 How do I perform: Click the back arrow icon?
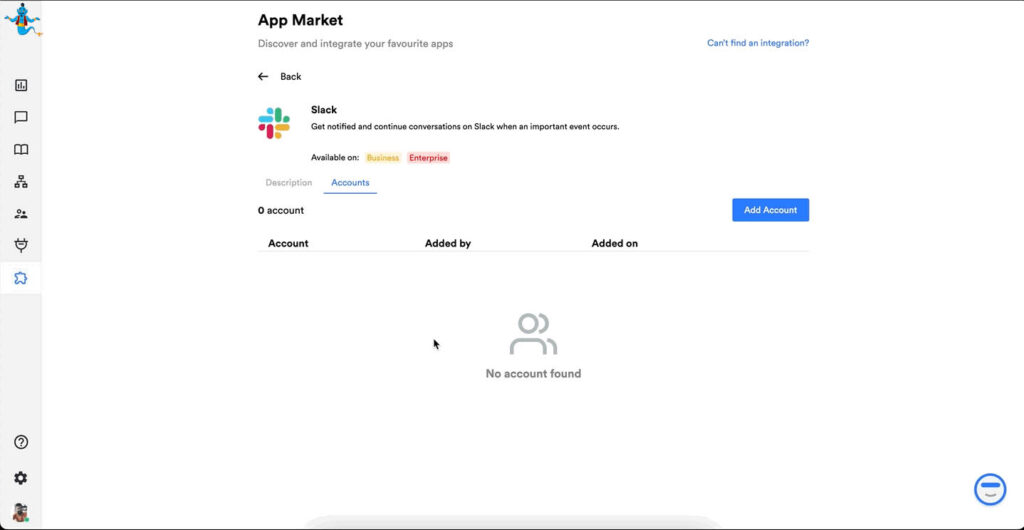click(263, 77)
